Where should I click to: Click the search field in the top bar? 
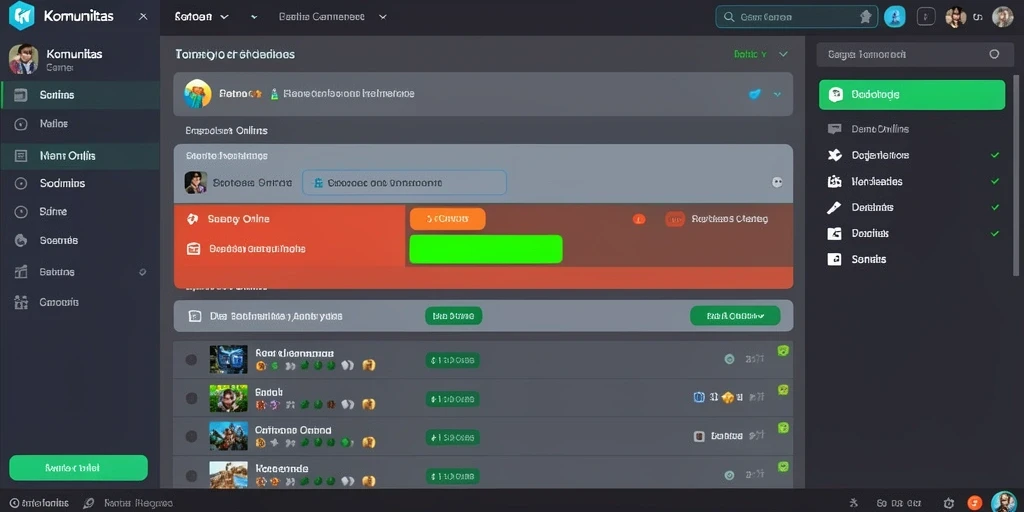(797, 18)
